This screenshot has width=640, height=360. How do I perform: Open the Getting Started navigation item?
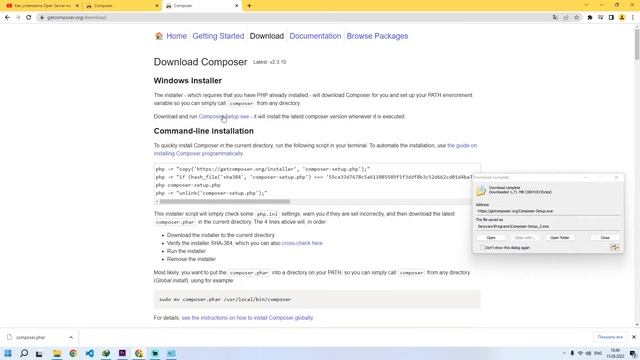pyautogui.click(x=218, y=36)
